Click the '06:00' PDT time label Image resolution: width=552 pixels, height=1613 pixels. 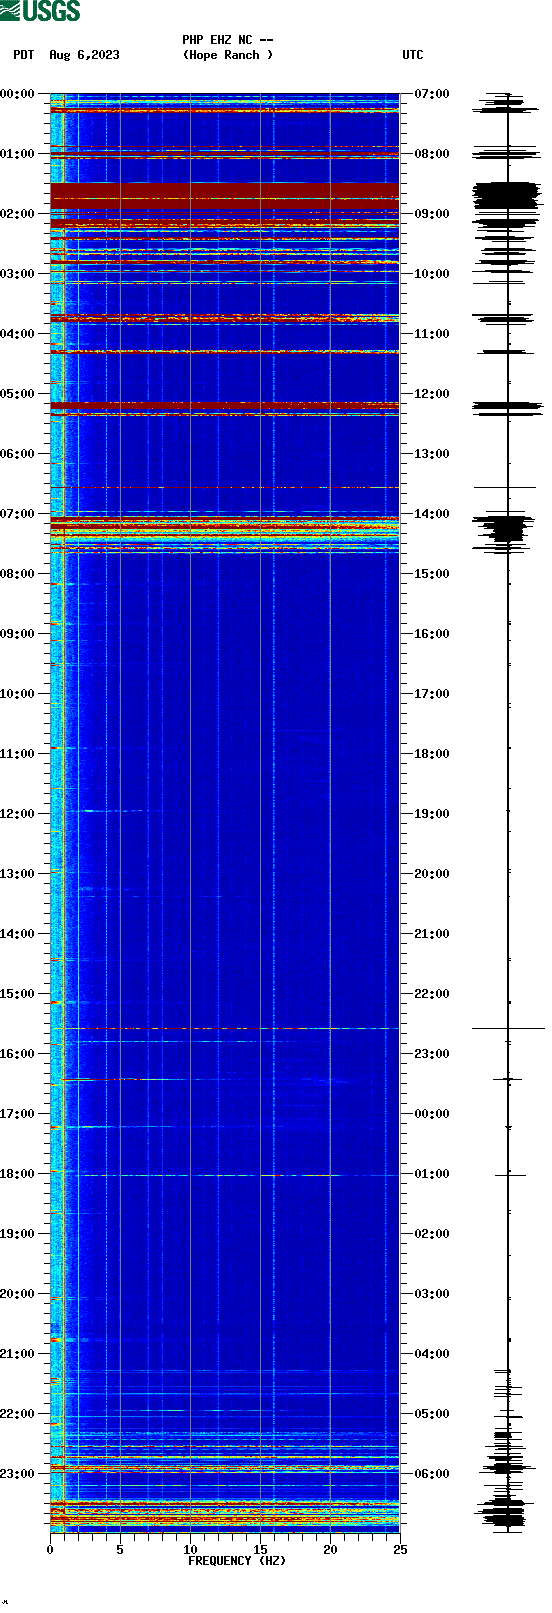(17, 454)
